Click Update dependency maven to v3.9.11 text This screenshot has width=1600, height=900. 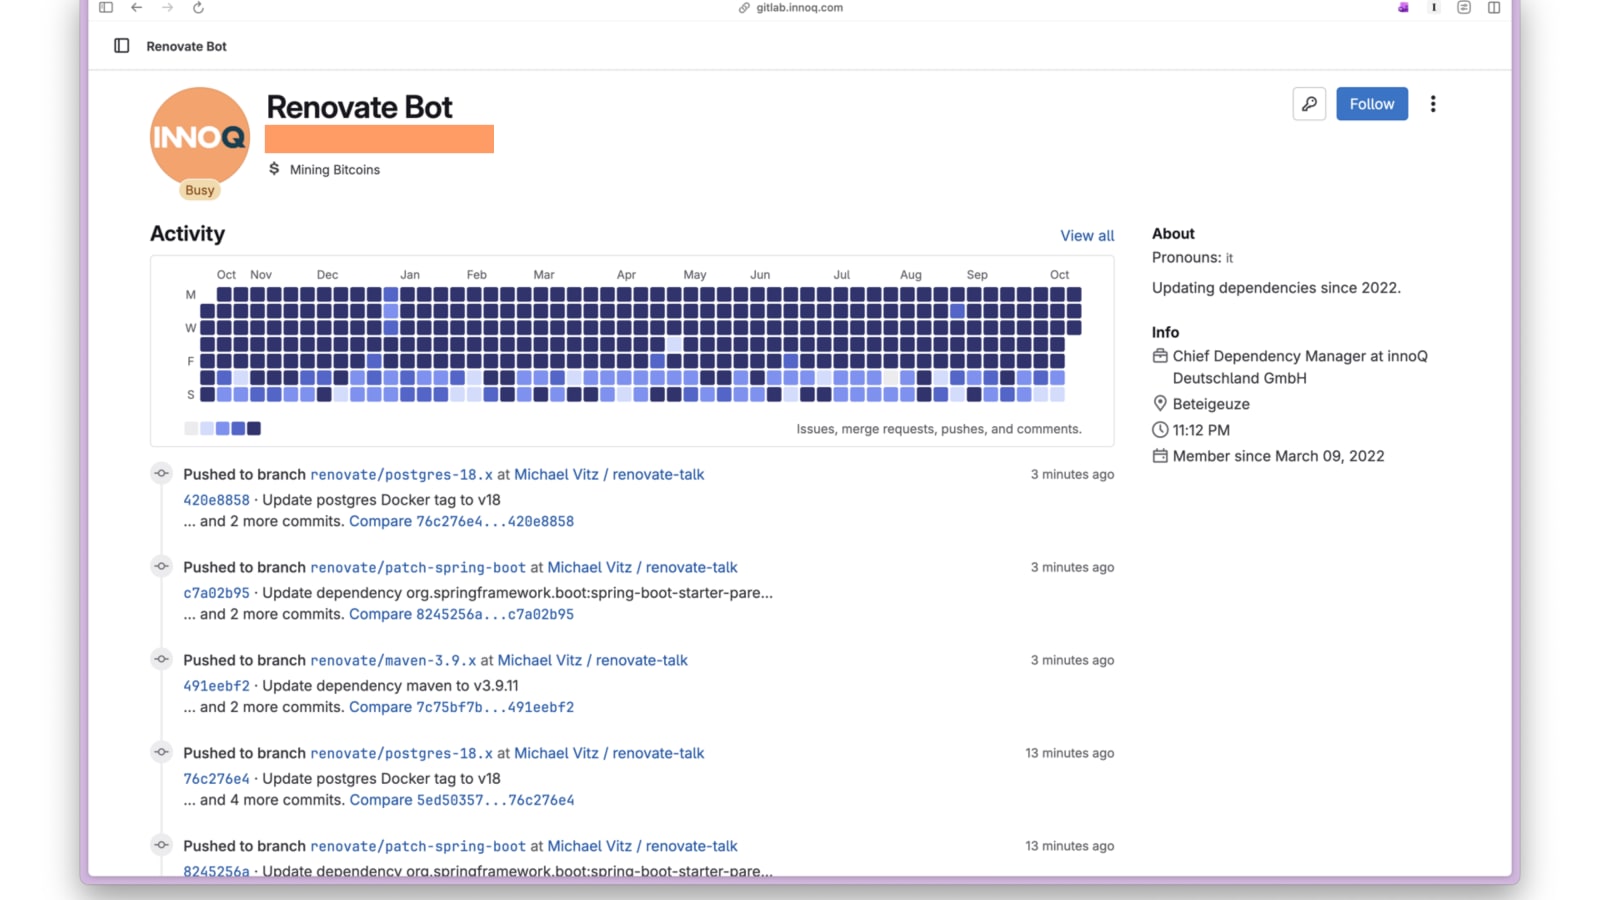(x=390, y=686)
